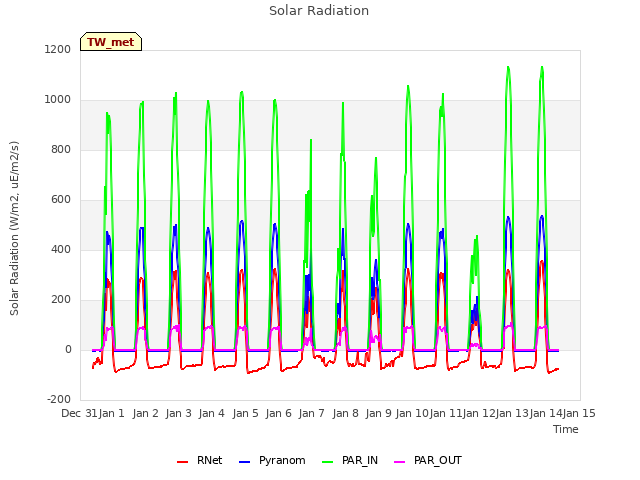The height and width of the screenshot is (480, 640).
Task: Click the Jan 15 x-axis tick label
Action: click(579, 413)
